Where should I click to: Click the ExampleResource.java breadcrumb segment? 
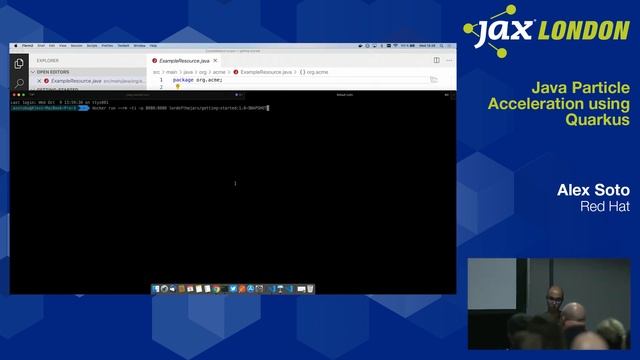point(262,72)
